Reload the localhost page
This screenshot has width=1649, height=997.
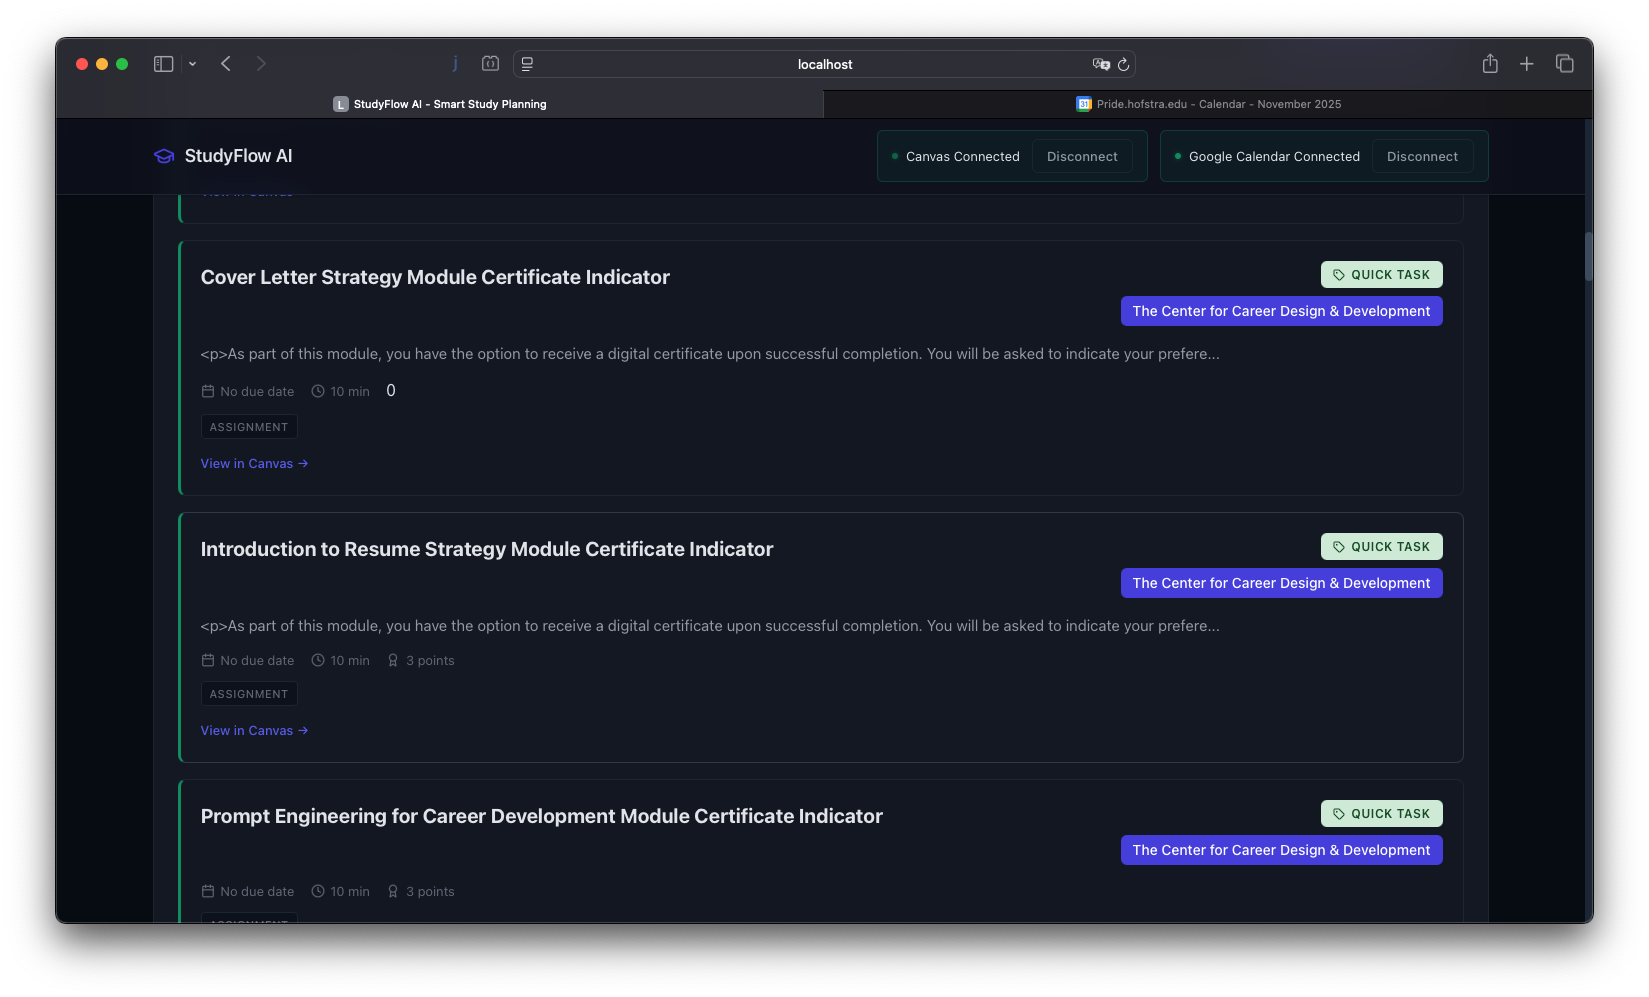1123,64
